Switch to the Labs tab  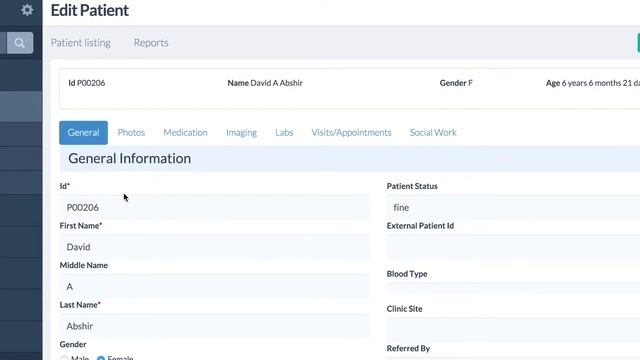click(x=284, y=133)
